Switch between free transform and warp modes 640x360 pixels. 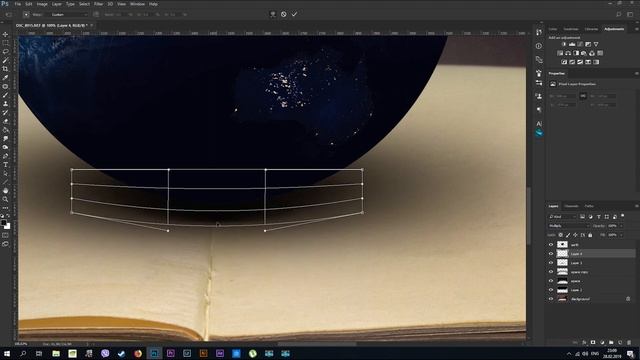[273, 14]
